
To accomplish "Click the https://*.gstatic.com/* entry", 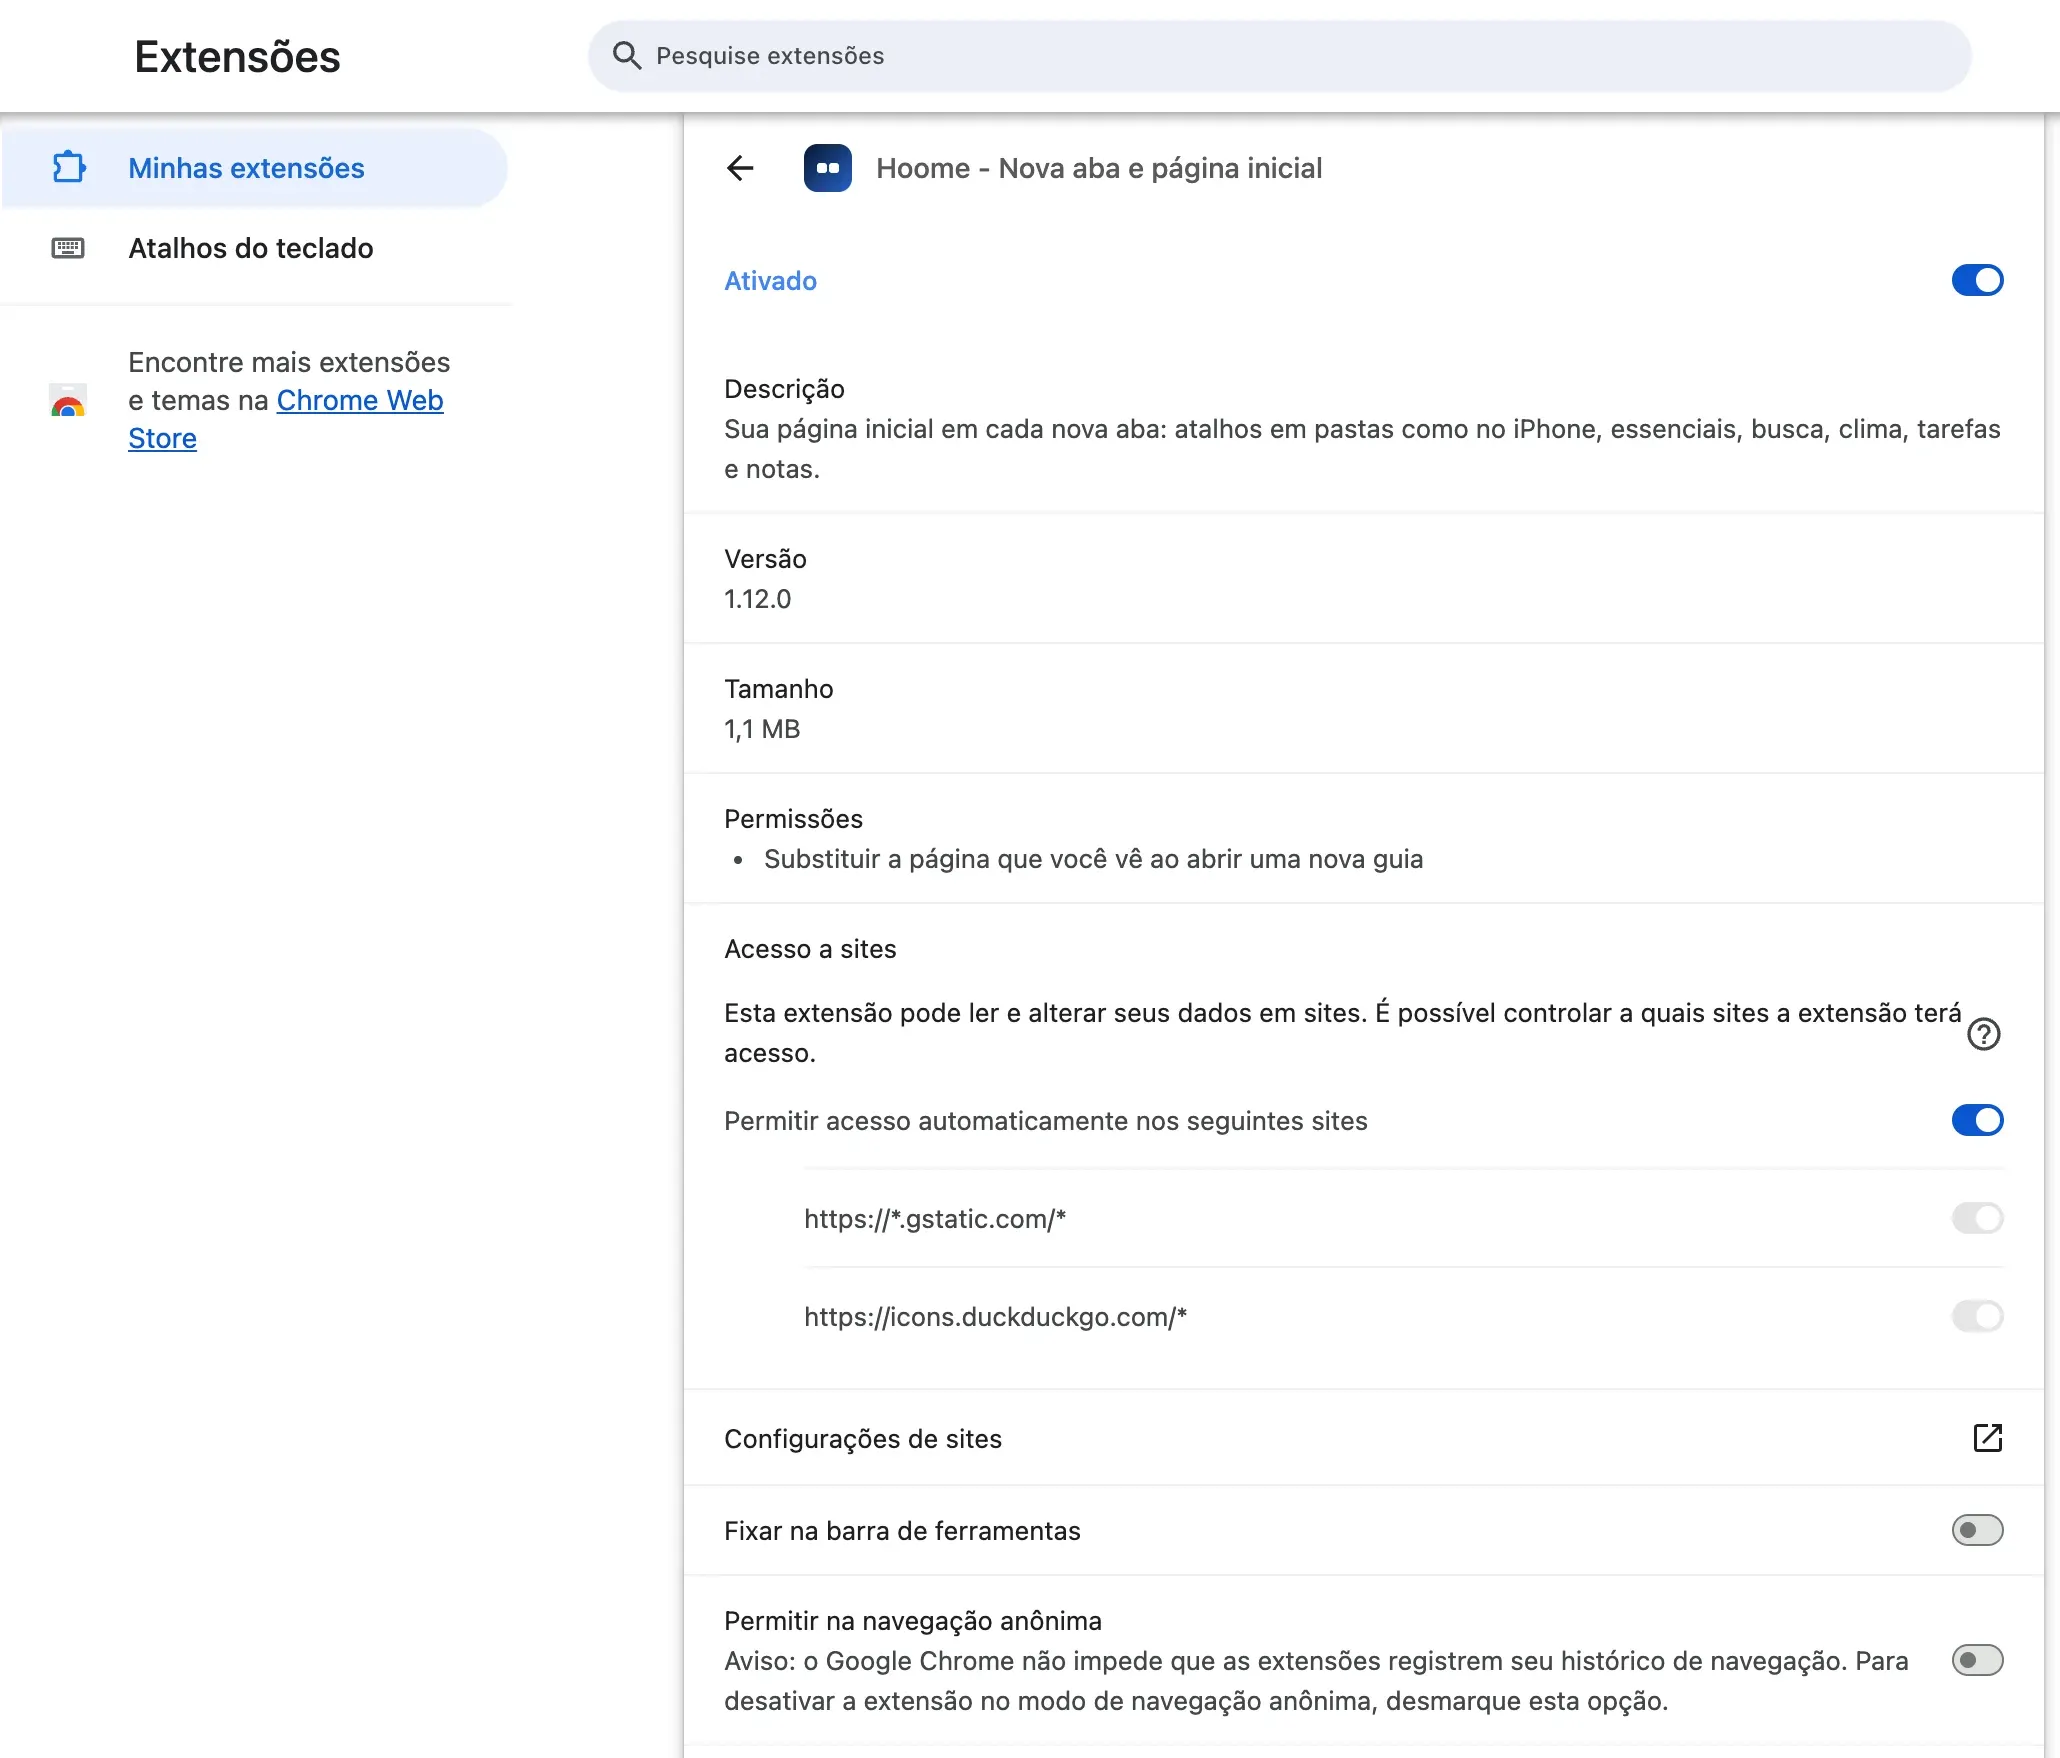I will (934, 1219).
